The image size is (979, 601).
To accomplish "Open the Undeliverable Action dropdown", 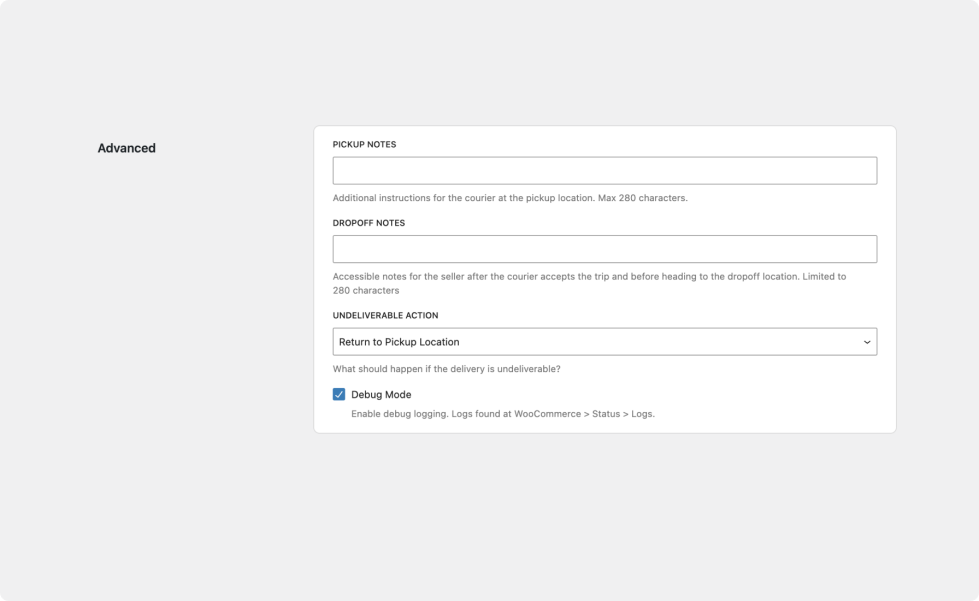I will [604, 342].
